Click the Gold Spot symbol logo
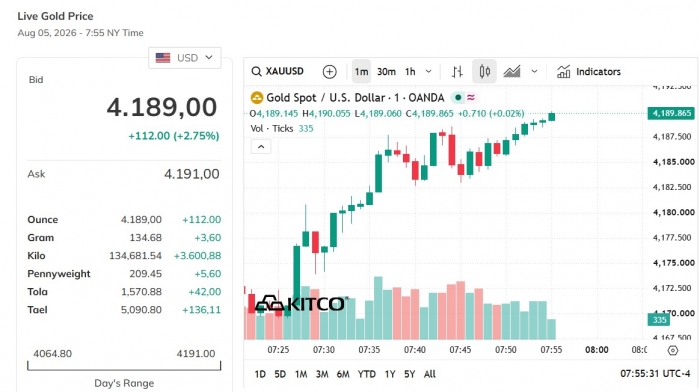Screen dimensions: 700x392 [x=257, y=97]
